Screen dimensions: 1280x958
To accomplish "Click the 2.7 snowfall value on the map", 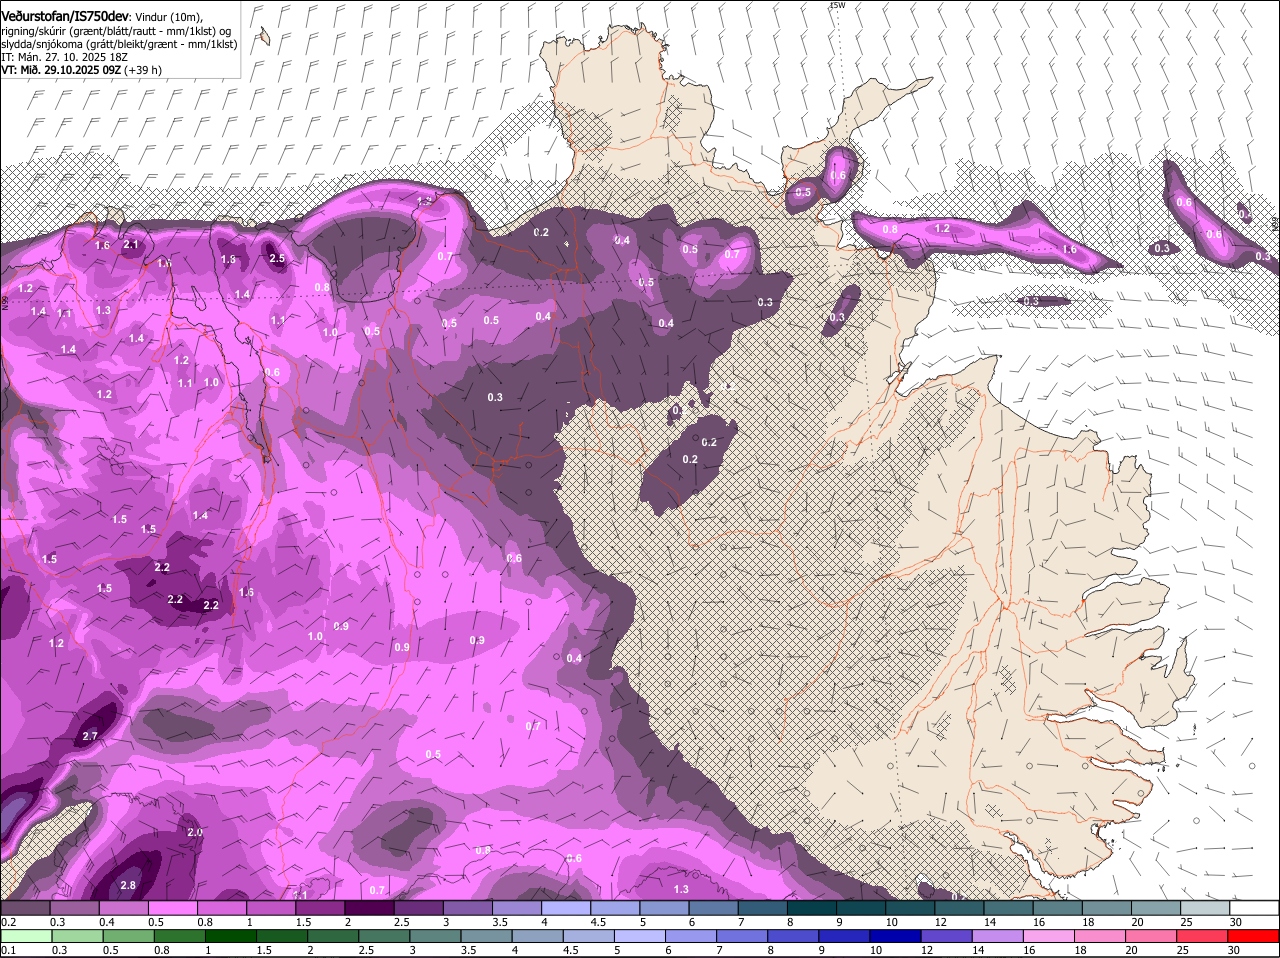I will coord(90,736).
